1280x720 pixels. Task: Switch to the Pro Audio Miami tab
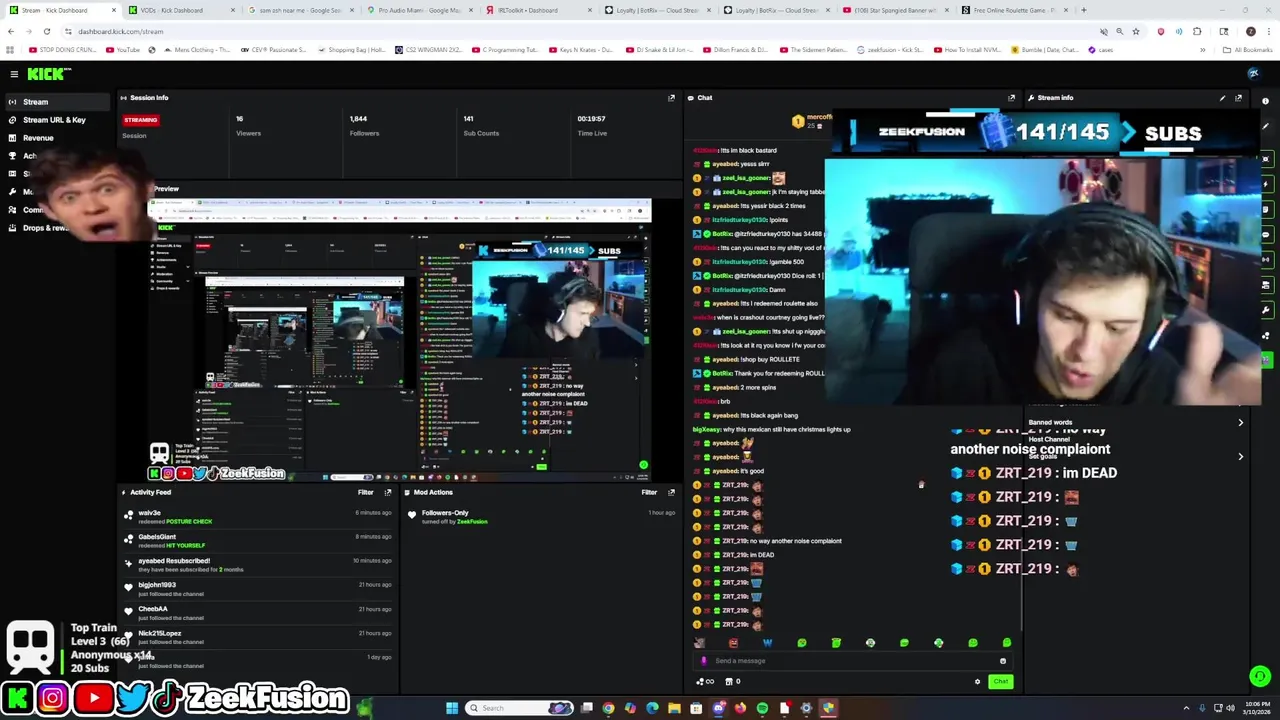(x=420, y=10)
